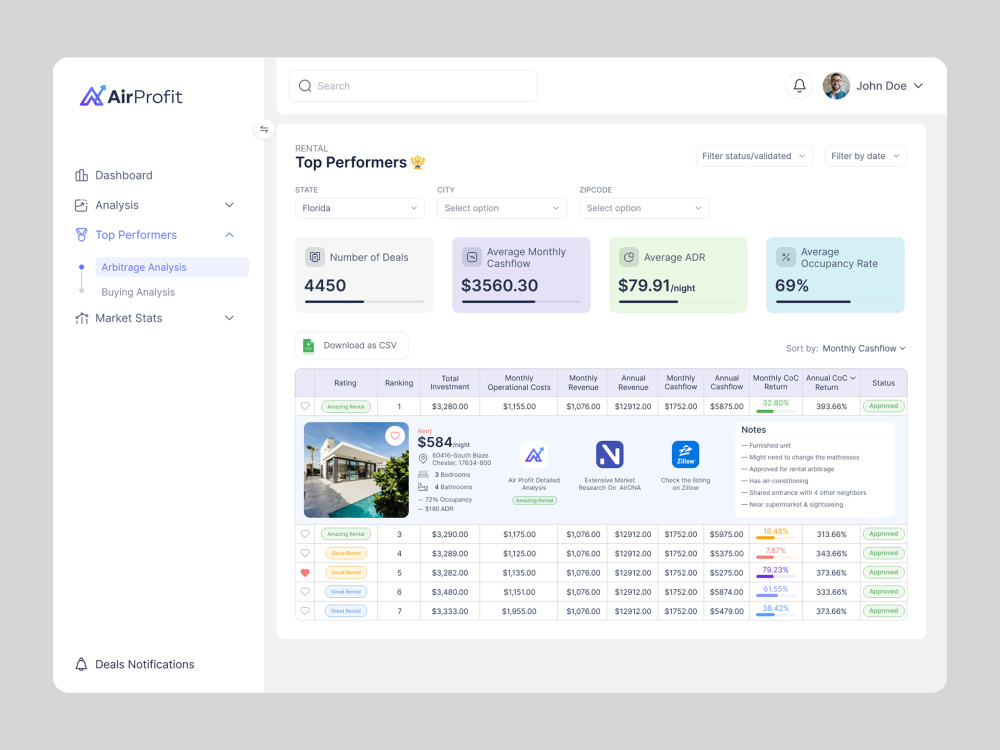
Task: Favorite the rank 6 row heart
Action: pos(305,592)
